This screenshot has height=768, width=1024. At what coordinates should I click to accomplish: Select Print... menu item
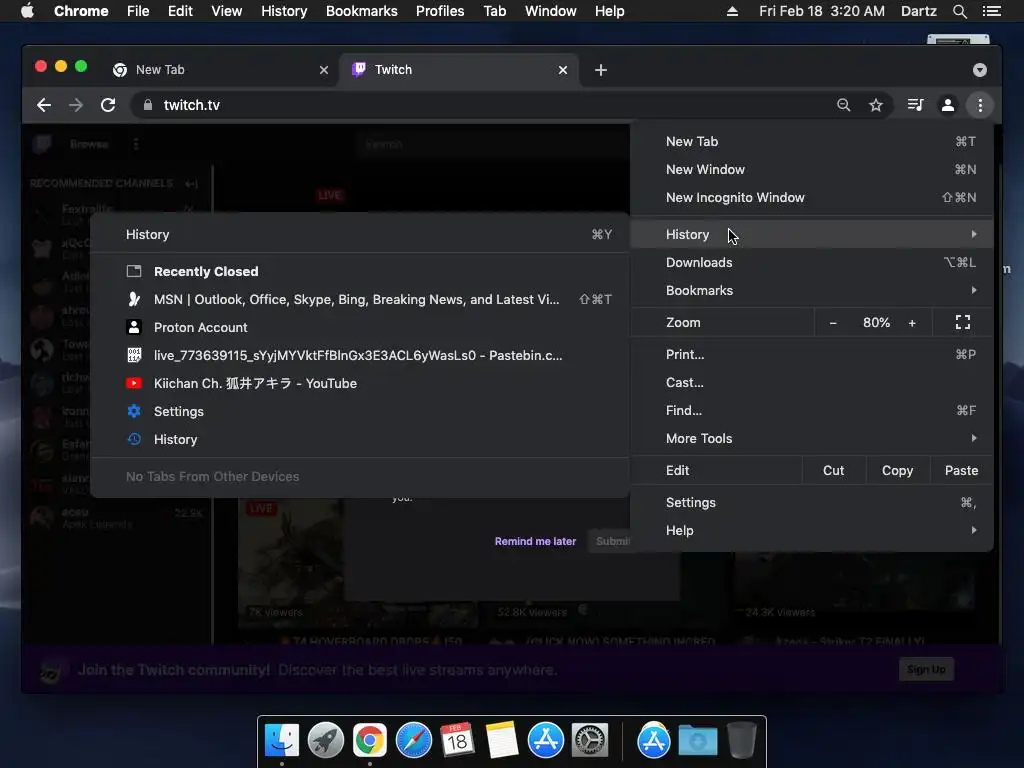point(812,355)
